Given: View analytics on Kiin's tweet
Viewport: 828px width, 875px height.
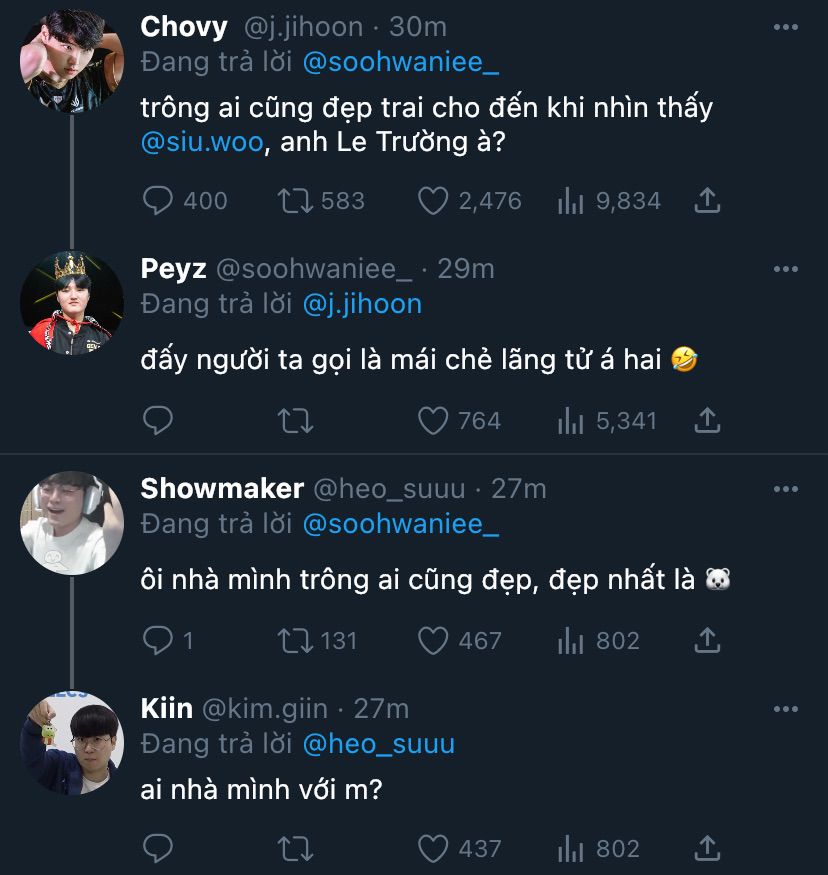Looking at the screenshot, I should pyautogui.click(x=570, y=849).
